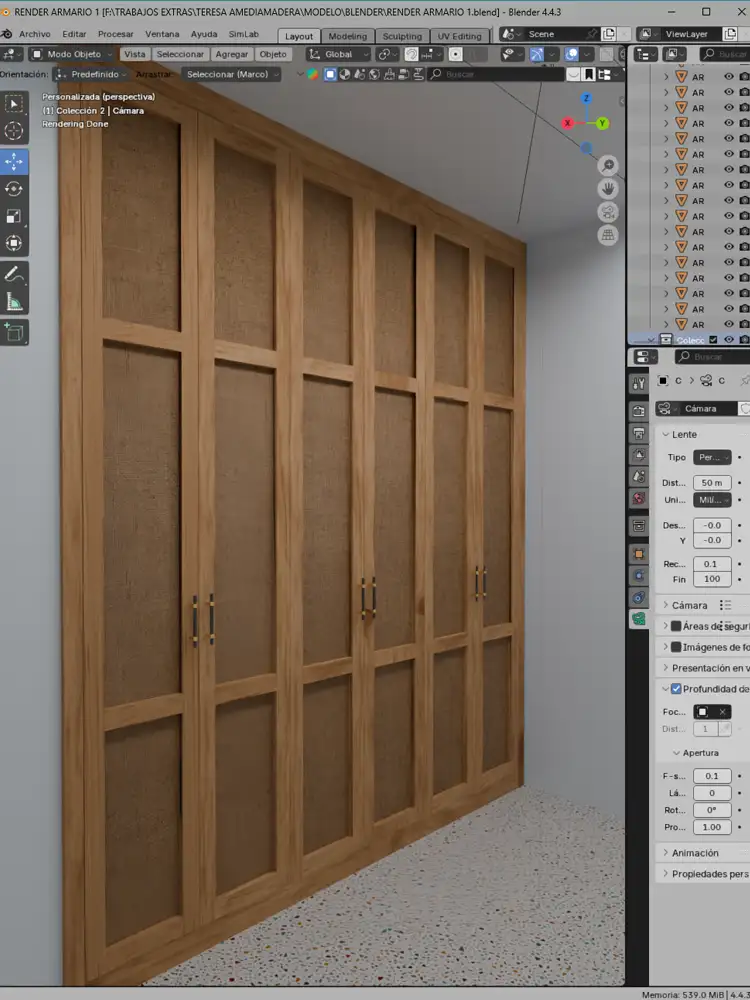Screen dimensions: 750x1000
Task: Choose the Annotate pencil tool
Action: (13, 274)
